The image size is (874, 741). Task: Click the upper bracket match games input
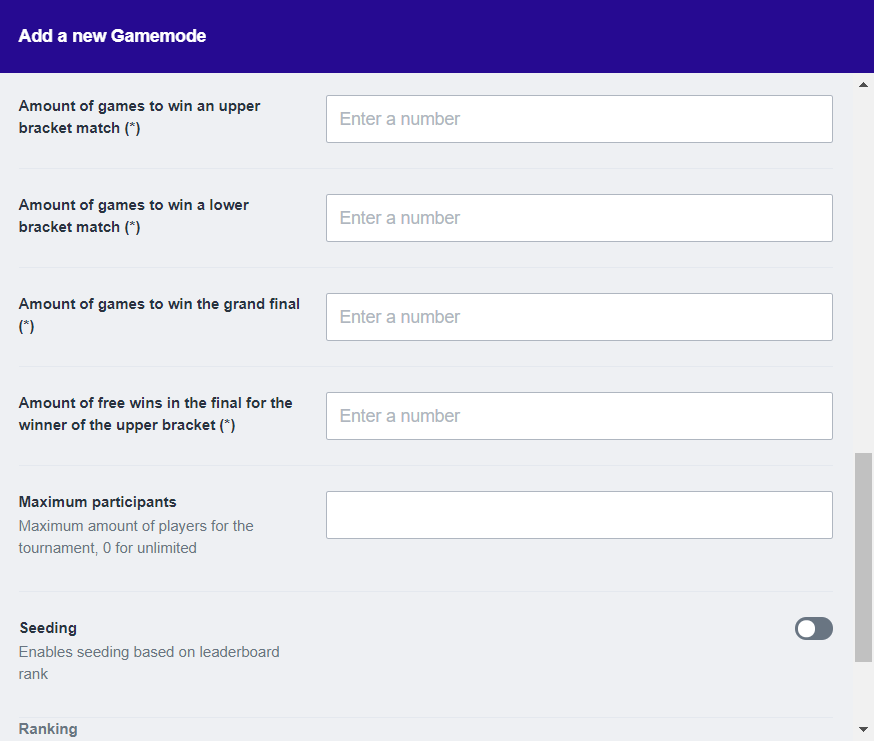click(579, 119)
